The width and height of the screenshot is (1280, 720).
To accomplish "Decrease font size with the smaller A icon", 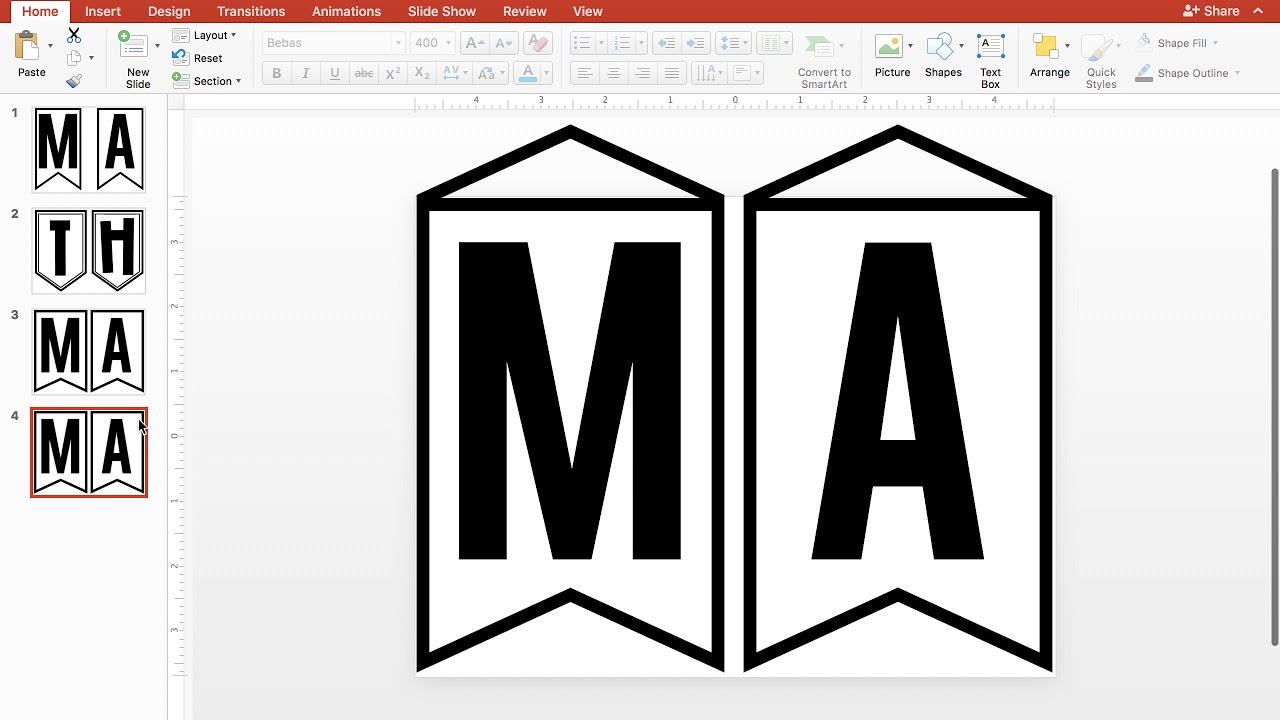I will (x=504, y=43).
